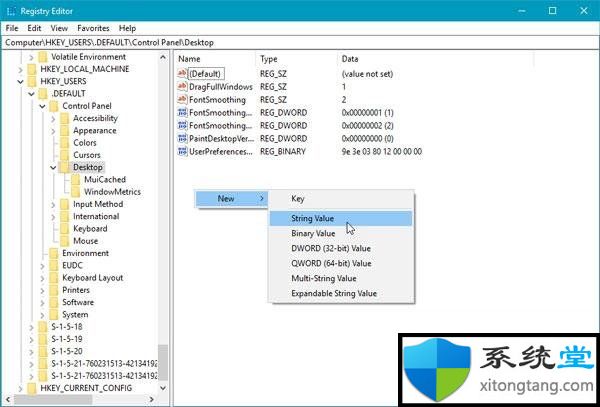Collapse the Control Panel key chevron
The image size is (600, 407).
(x=42, y=106)
